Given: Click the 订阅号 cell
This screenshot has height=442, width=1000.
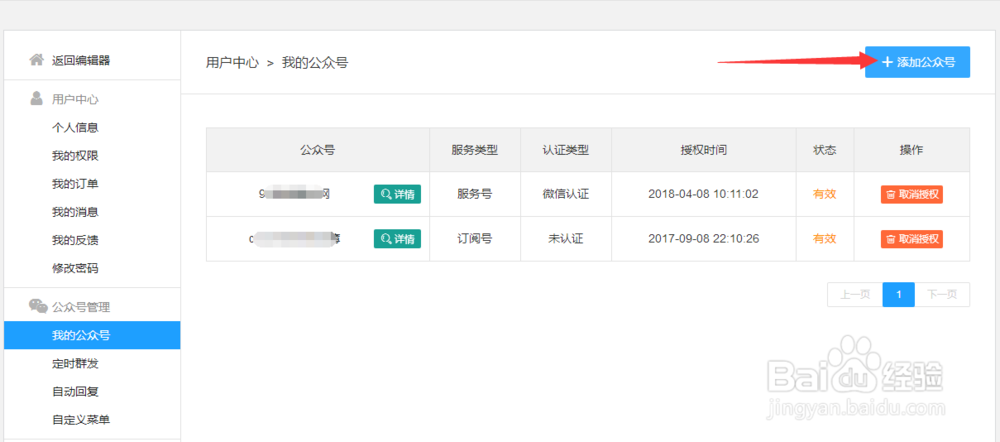Looking at the screenshot, I should (x=474, y=239).
